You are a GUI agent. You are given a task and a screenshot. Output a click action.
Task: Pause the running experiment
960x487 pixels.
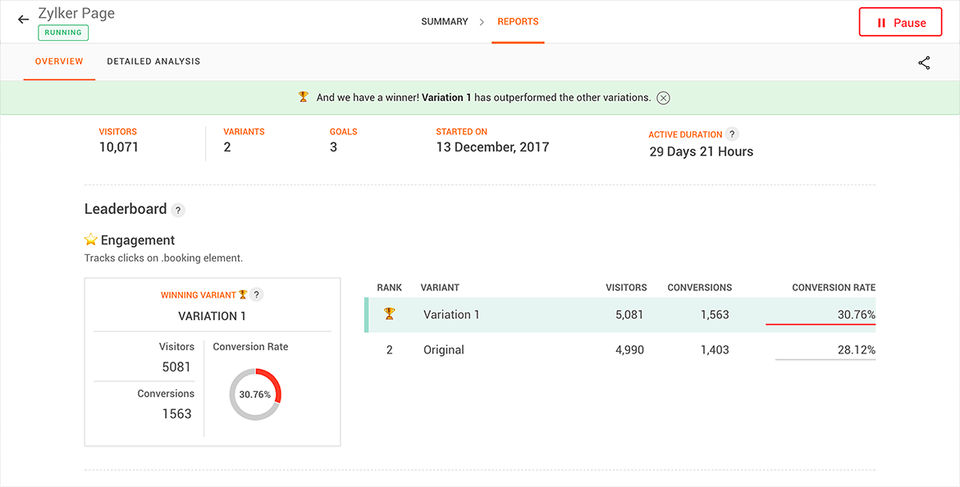[900, 22]
